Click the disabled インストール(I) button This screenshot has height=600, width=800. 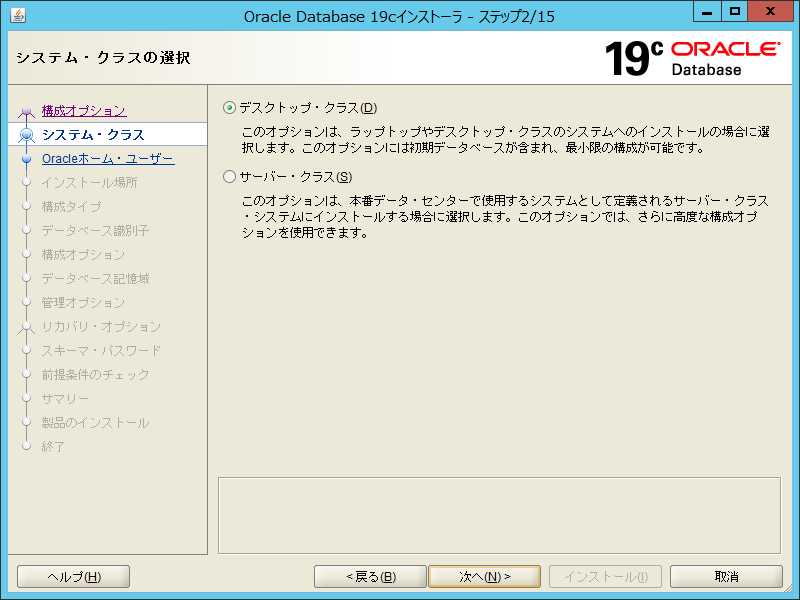click(x=606, y=577)
